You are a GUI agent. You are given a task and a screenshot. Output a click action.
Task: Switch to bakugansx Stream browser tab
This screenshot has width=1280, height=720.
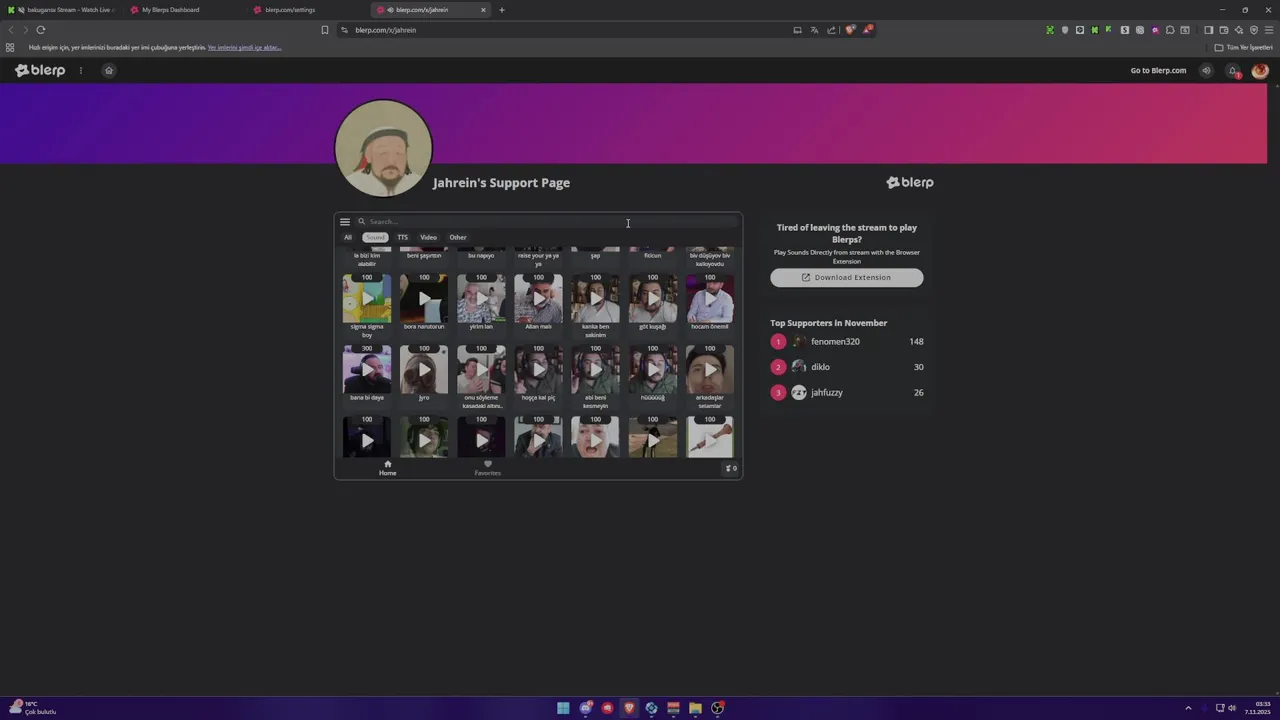point(62,10)
